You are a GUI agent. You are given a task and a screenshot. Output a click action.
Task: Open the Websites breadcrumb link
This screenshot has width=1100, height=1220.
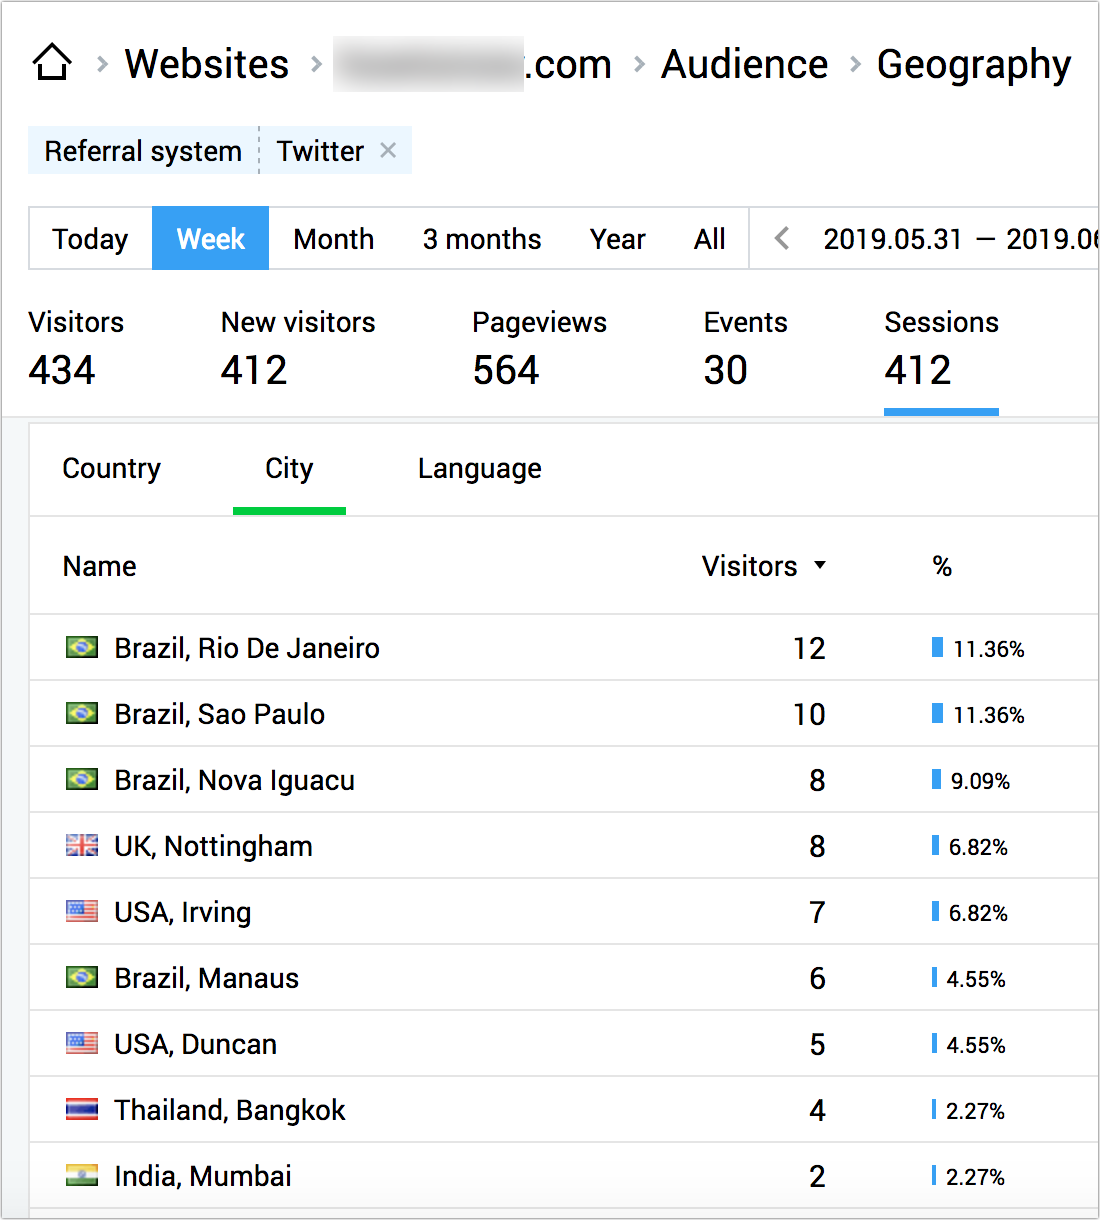pos(205,63)
